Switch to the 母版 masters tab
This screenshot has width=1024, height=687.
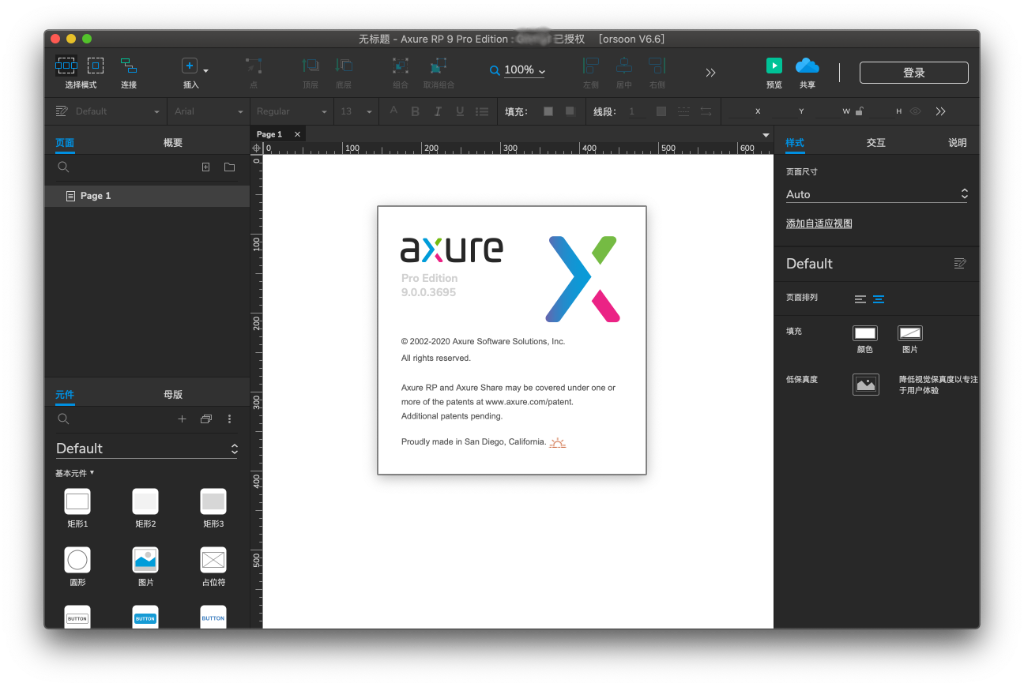(172, 394)
